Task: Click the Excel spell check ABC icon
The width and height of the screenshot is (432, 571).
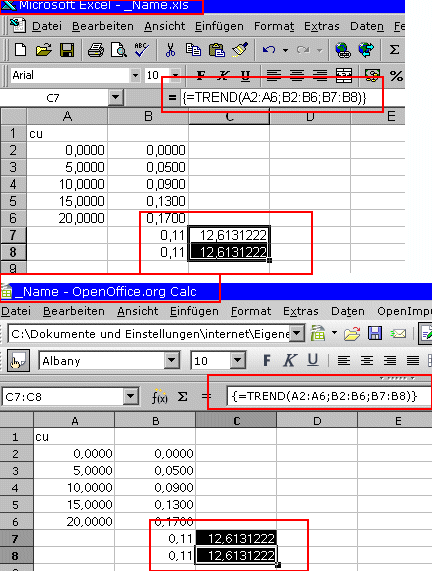Action: coord(142,50)
